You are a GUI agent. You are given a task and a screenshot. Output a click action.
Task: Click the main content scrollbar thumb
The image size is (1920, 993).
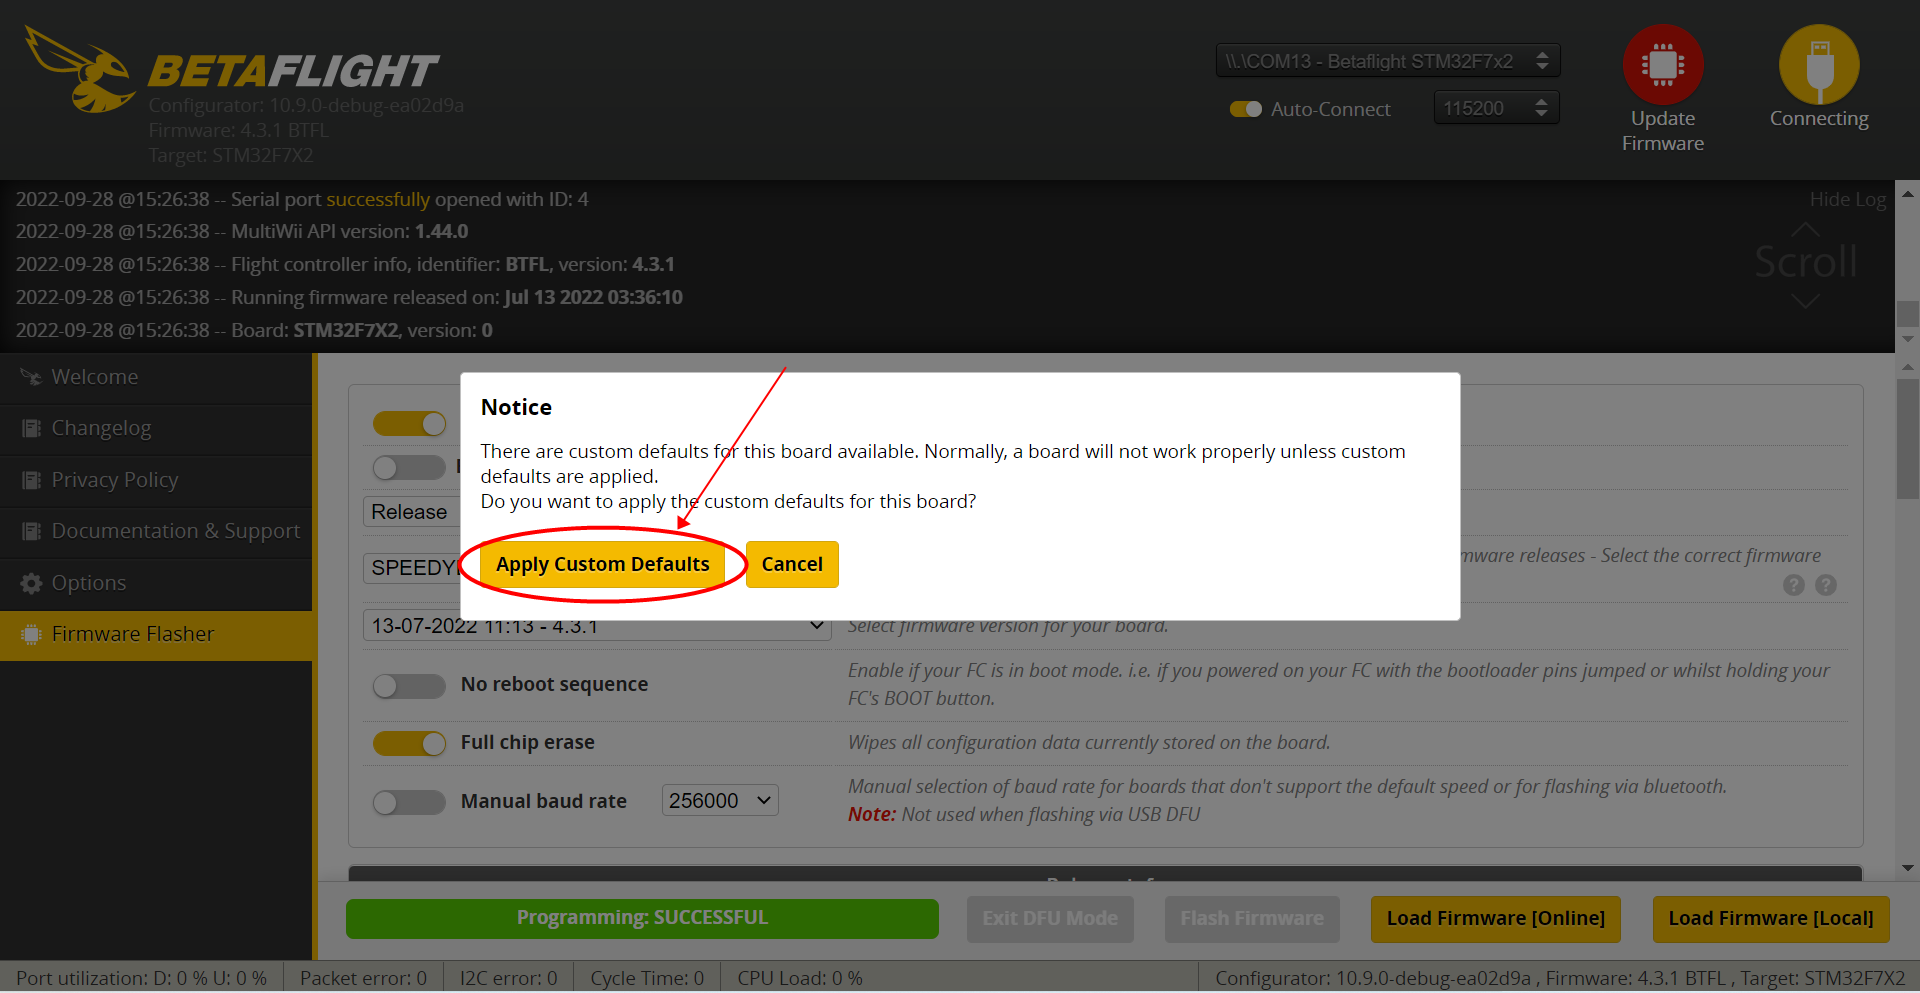click(x=1908, y=438)
